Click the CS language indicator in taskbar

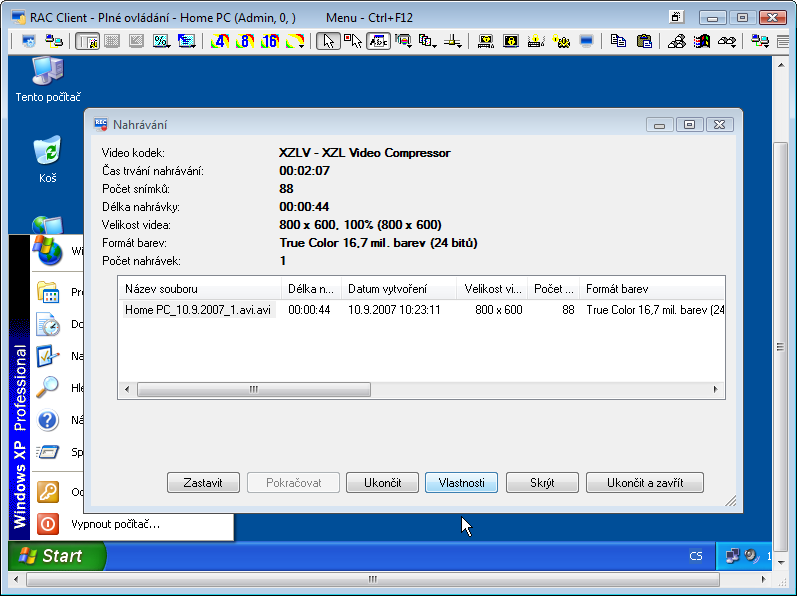point(696,556)
